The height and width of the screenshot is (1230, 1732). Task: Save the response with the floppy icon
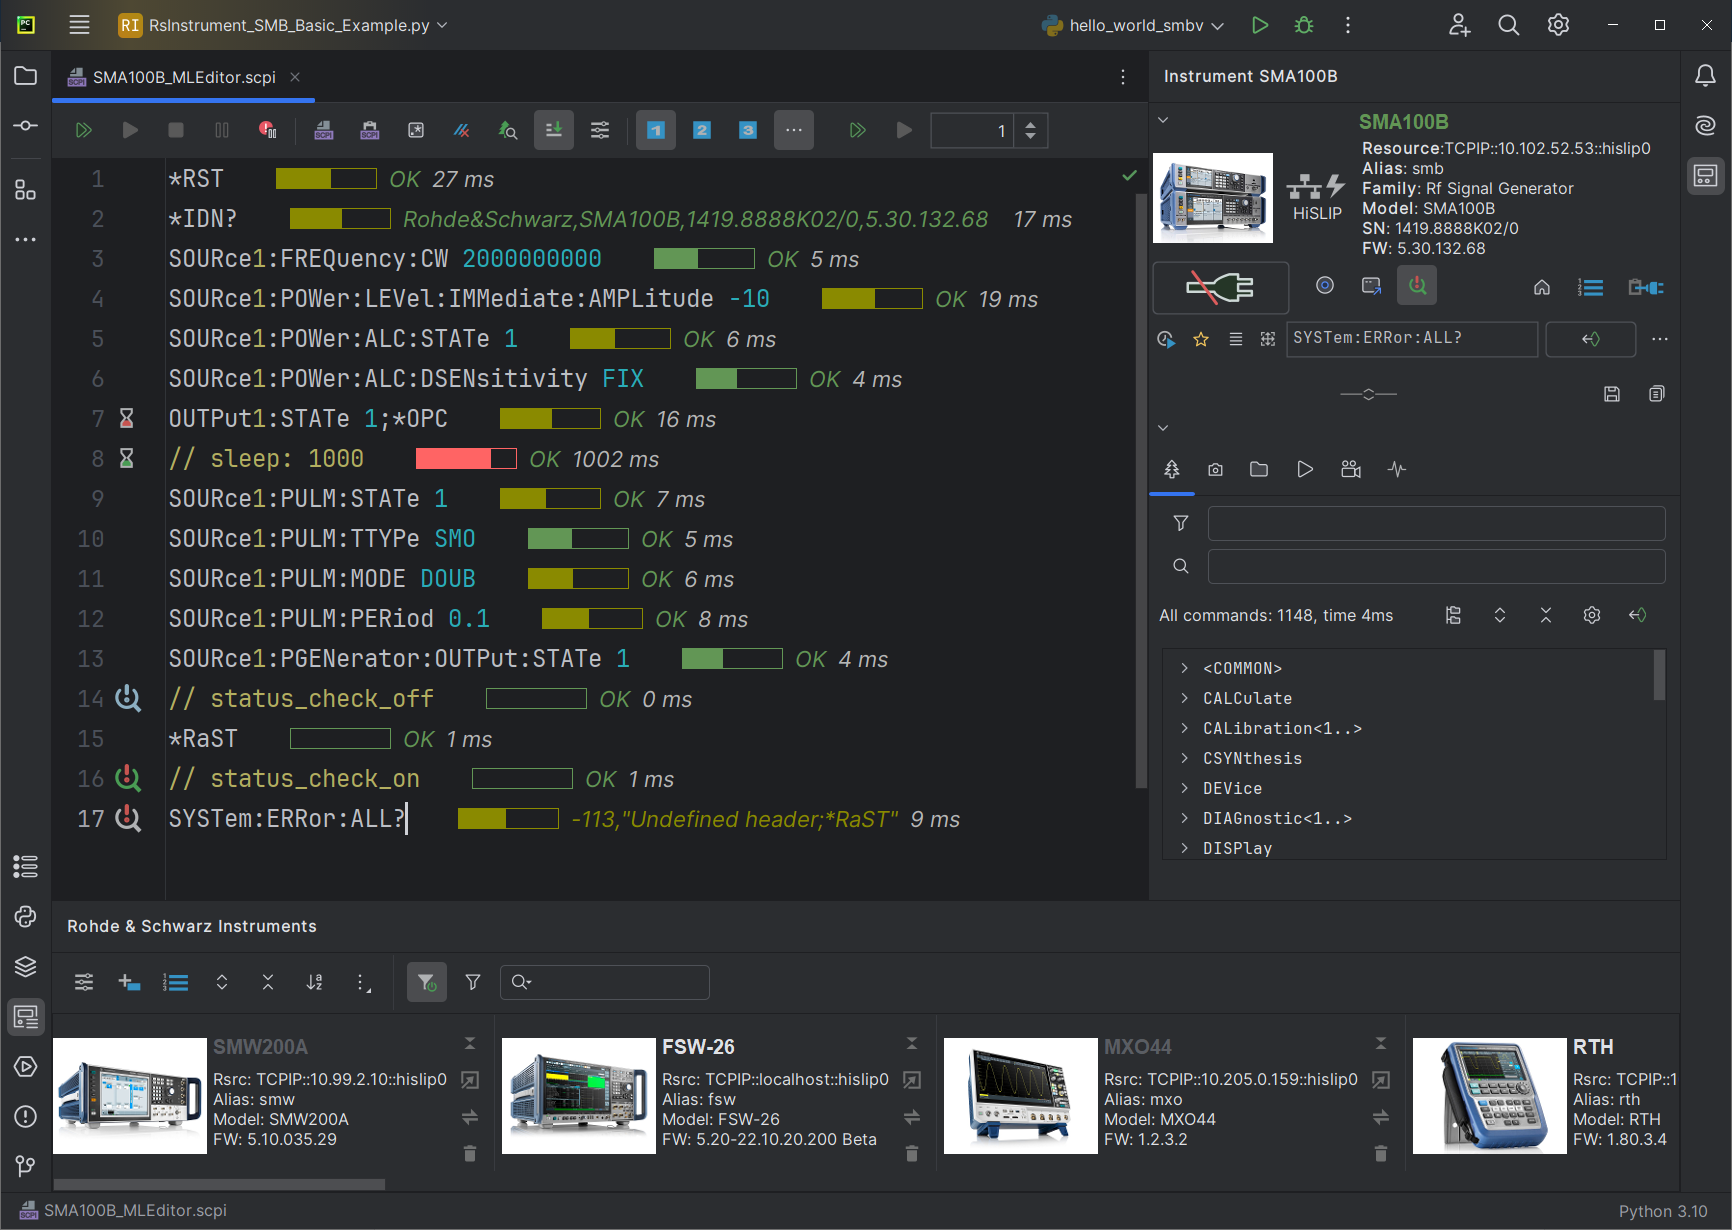(1612, 394)
